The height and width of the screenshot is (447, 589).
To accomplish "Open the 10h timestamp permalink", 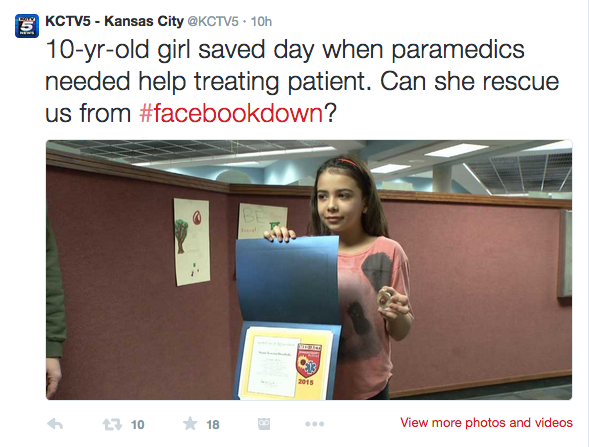I will coord(261,21).
